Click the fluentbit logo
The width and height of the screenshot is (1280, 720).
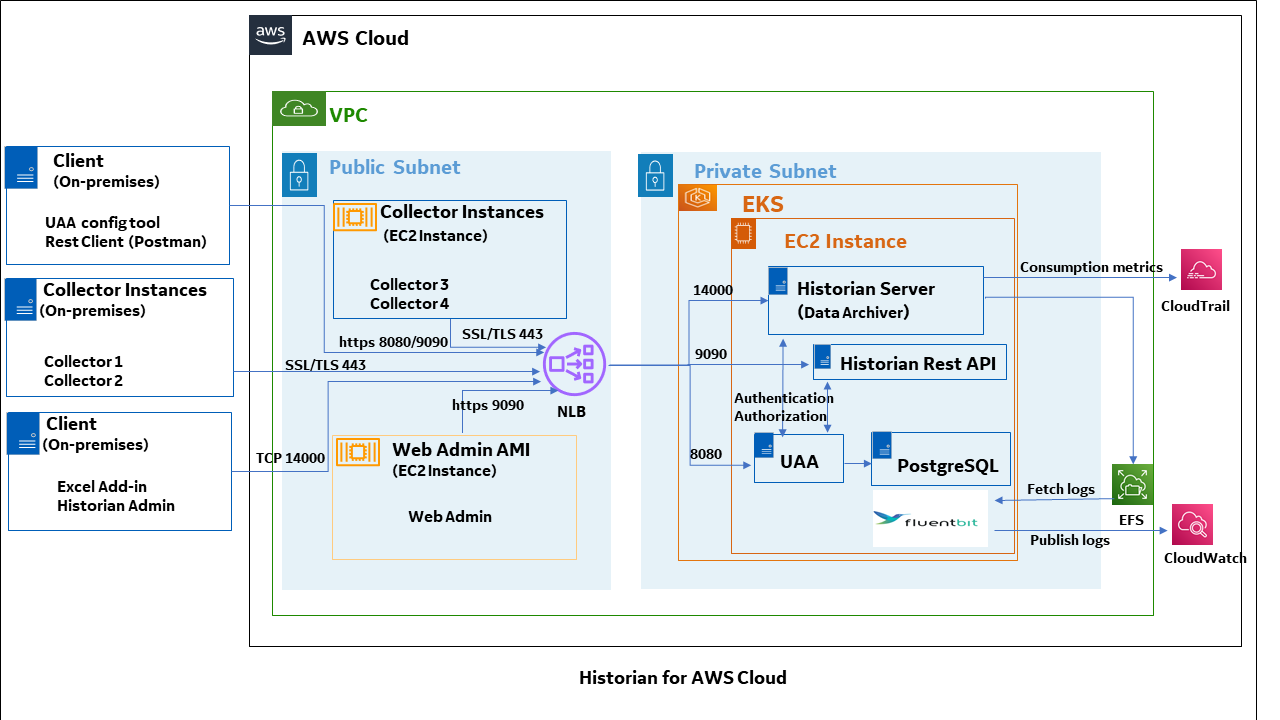pyautogui.click(x=930, y=518)
